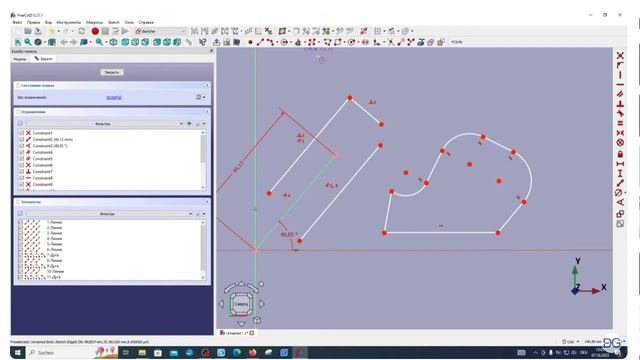Select the Create point tool
The width and height of the screenshot is (640, 360).
coord(250,42)
